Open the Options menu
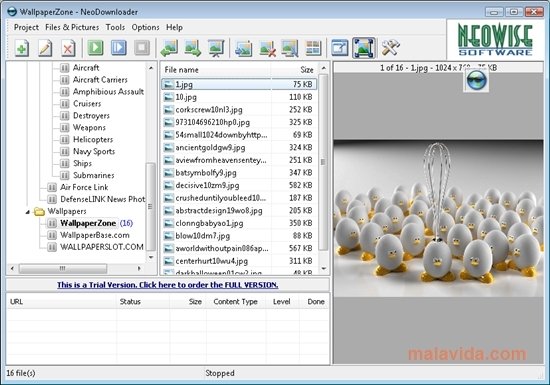Image resolution: width=550 pixels, height=385 pixels. 145,27
